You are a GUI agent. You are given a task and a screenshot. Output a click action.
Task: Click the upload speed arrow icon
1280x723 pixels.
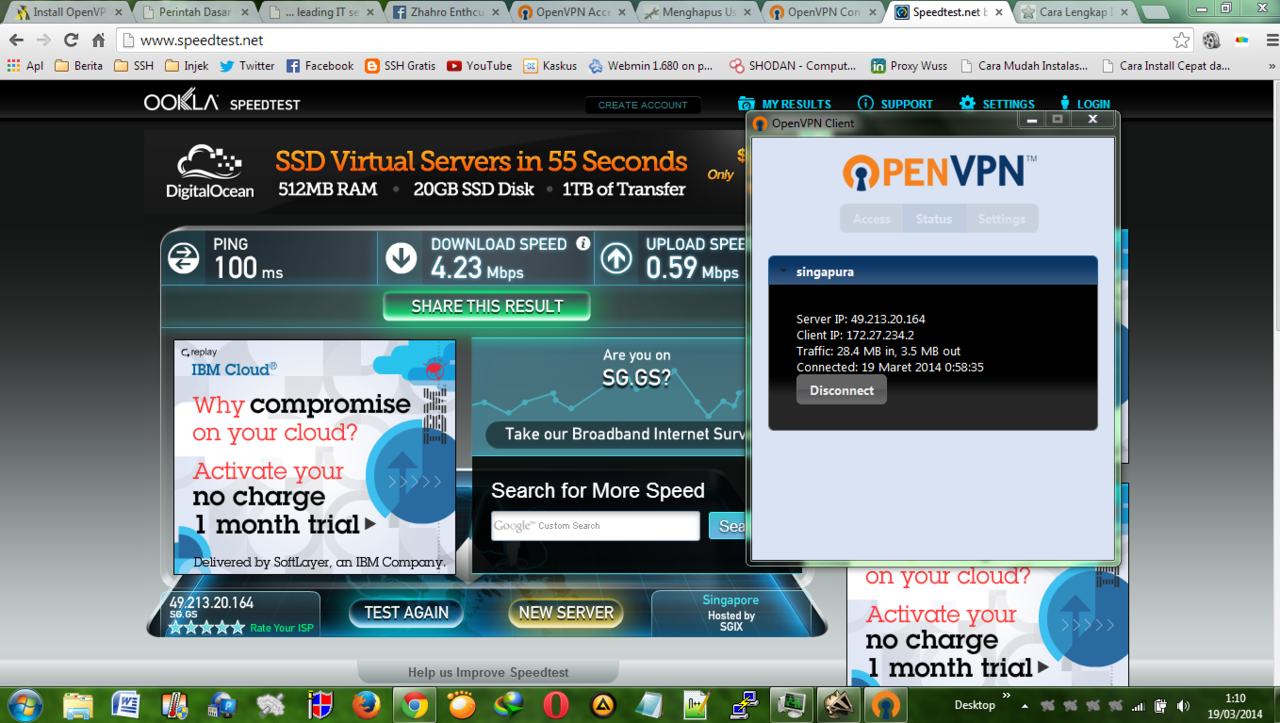pos(616,258)
